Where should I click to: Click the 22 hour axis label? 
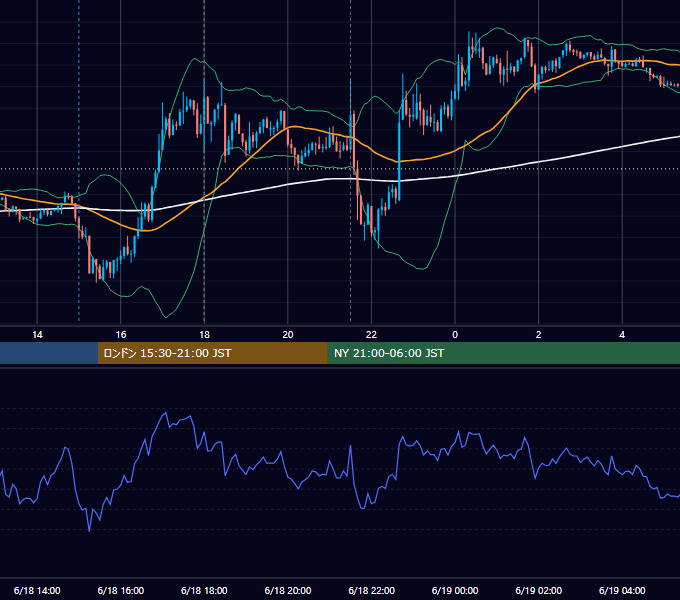pyautogui.click(x=371, y=335)
